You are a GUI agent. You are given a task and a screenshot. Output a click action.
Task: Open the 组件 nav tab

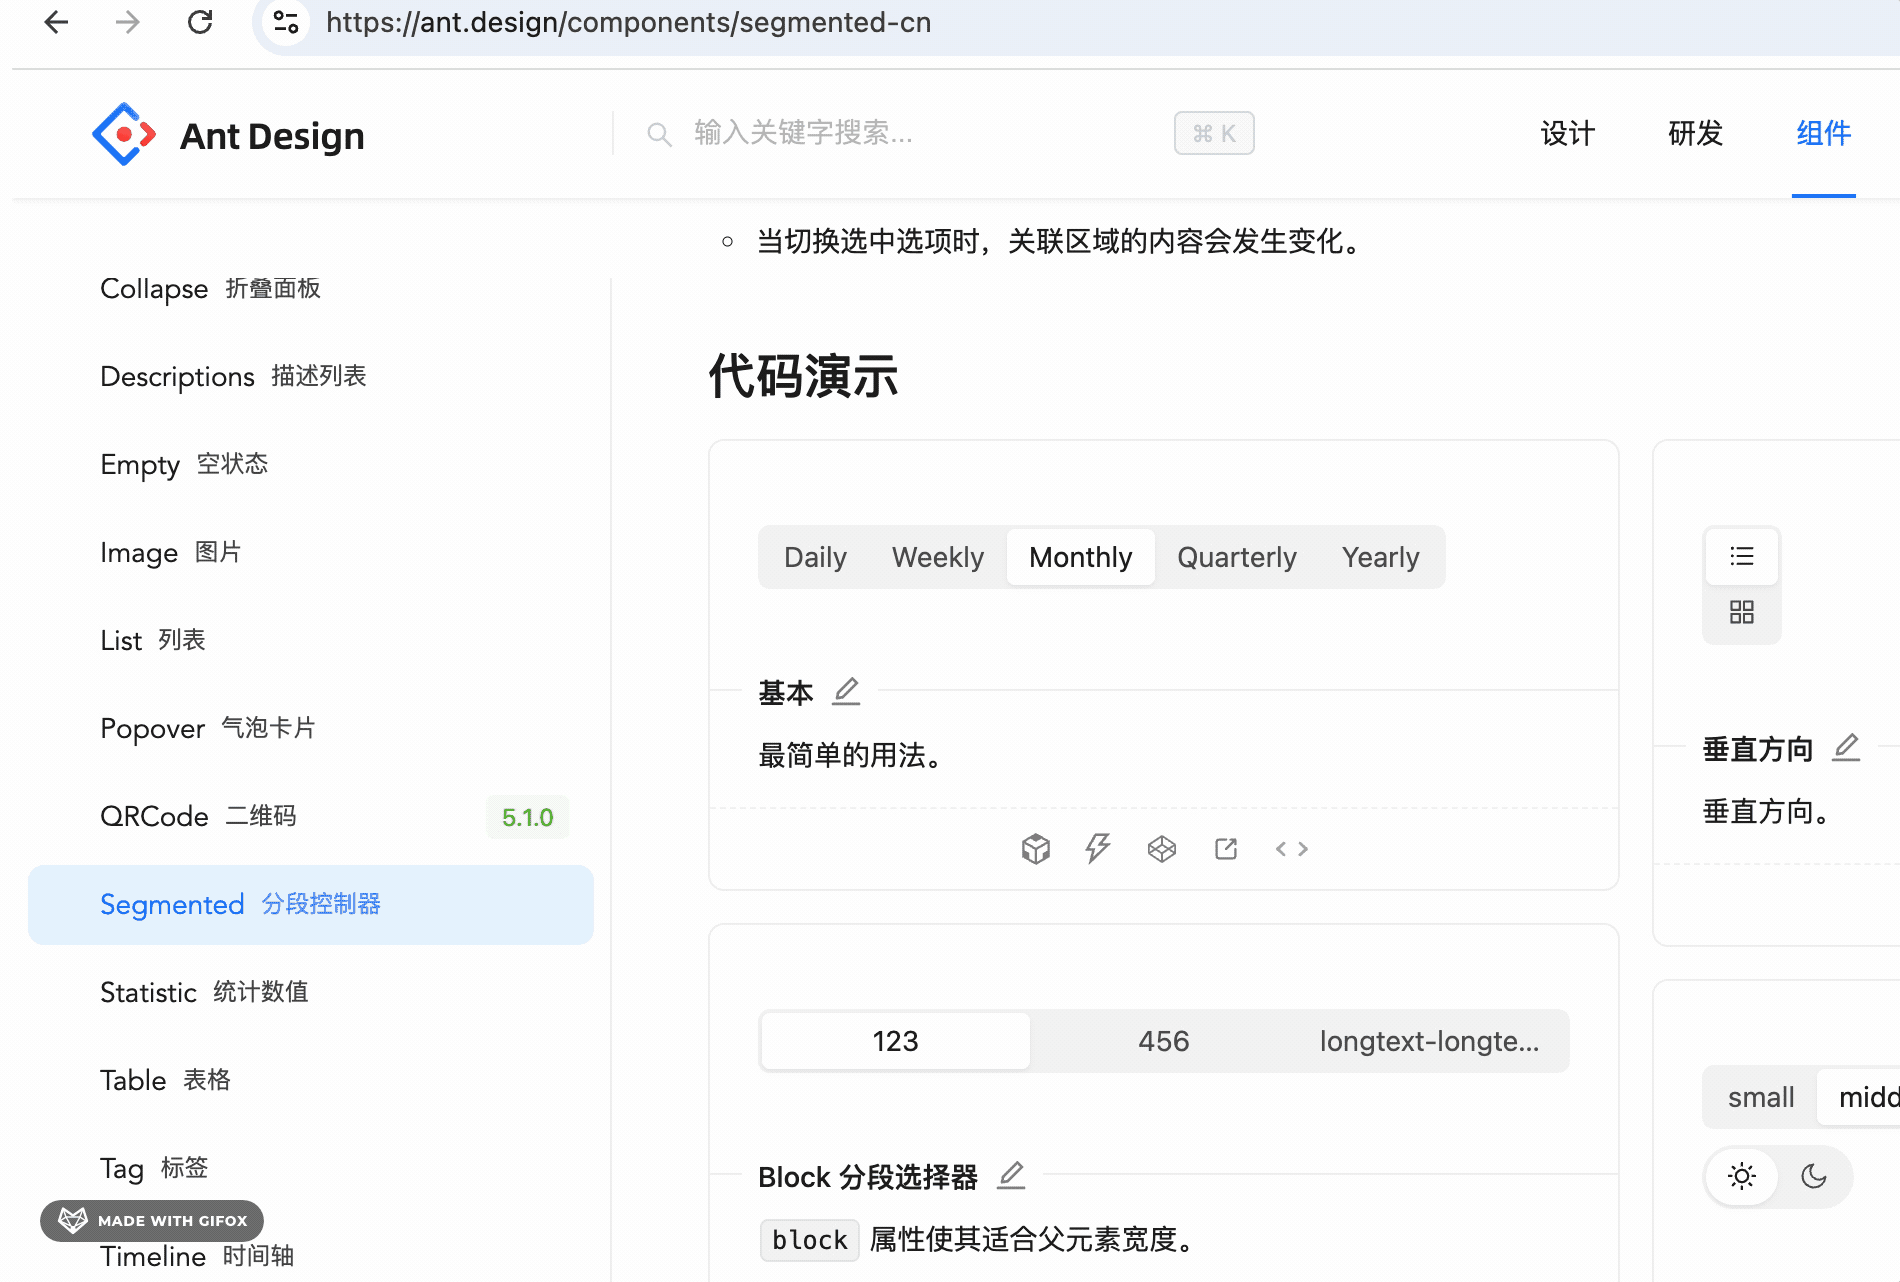click(x=1824, y=134)
